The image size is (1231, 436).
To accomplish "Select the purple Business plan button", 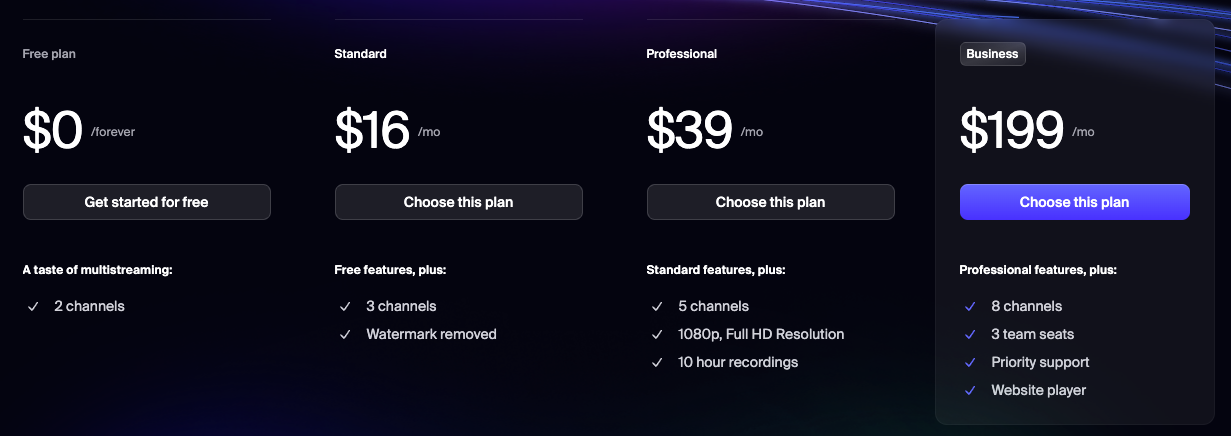I will click(1074, 202).
